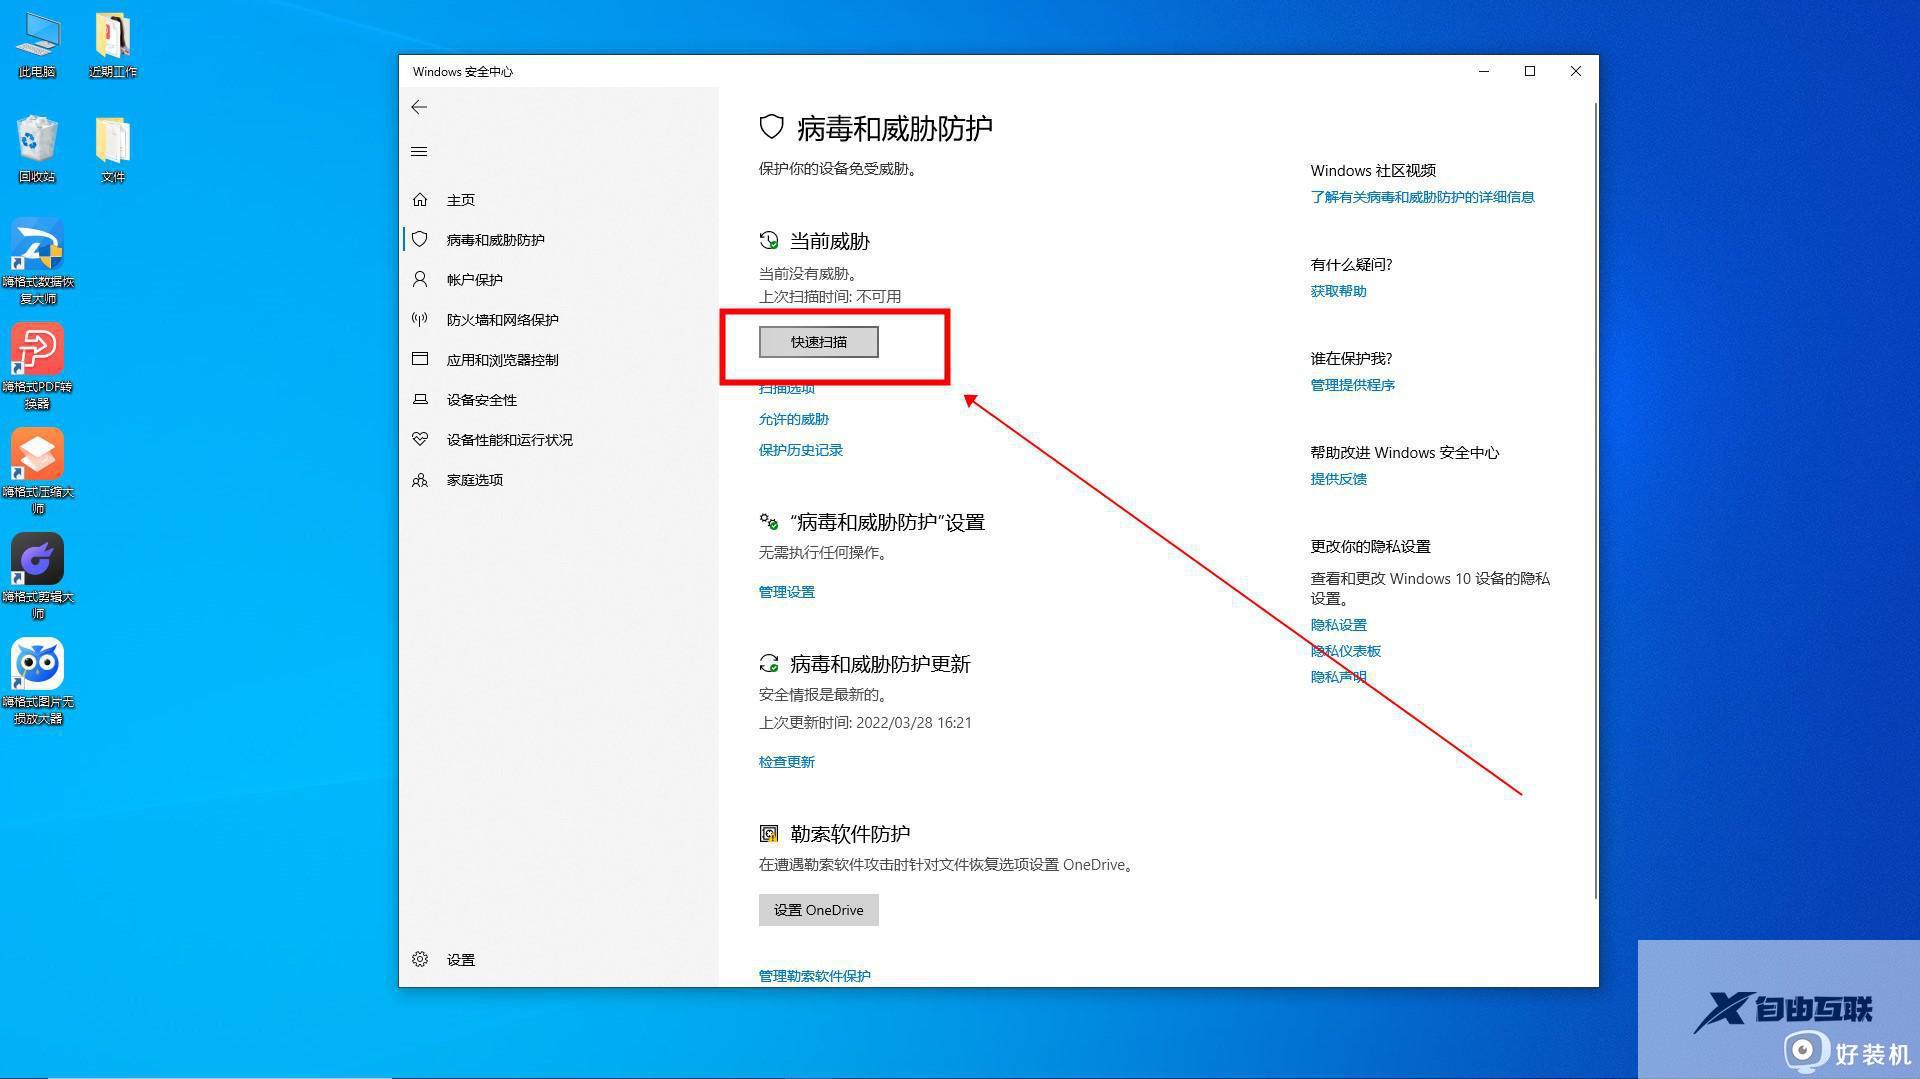Open the 允许的威胁 link
1920x1079 pixels.
click(794, 419)
